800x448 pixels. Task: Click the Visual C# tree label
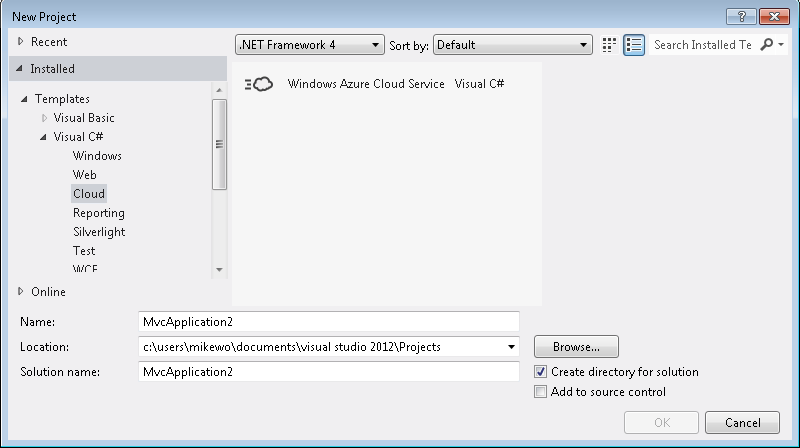point(78,137)
